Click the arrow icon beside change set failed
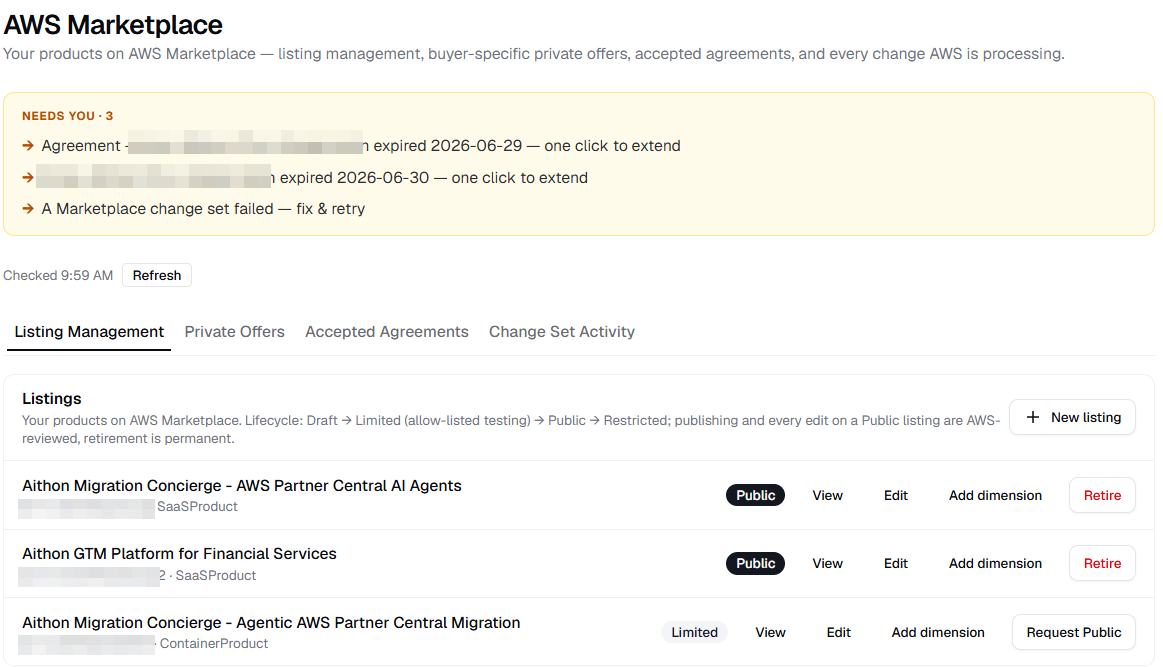The image size is (1163, 667). pyautogui.click(x=28, y=209)
